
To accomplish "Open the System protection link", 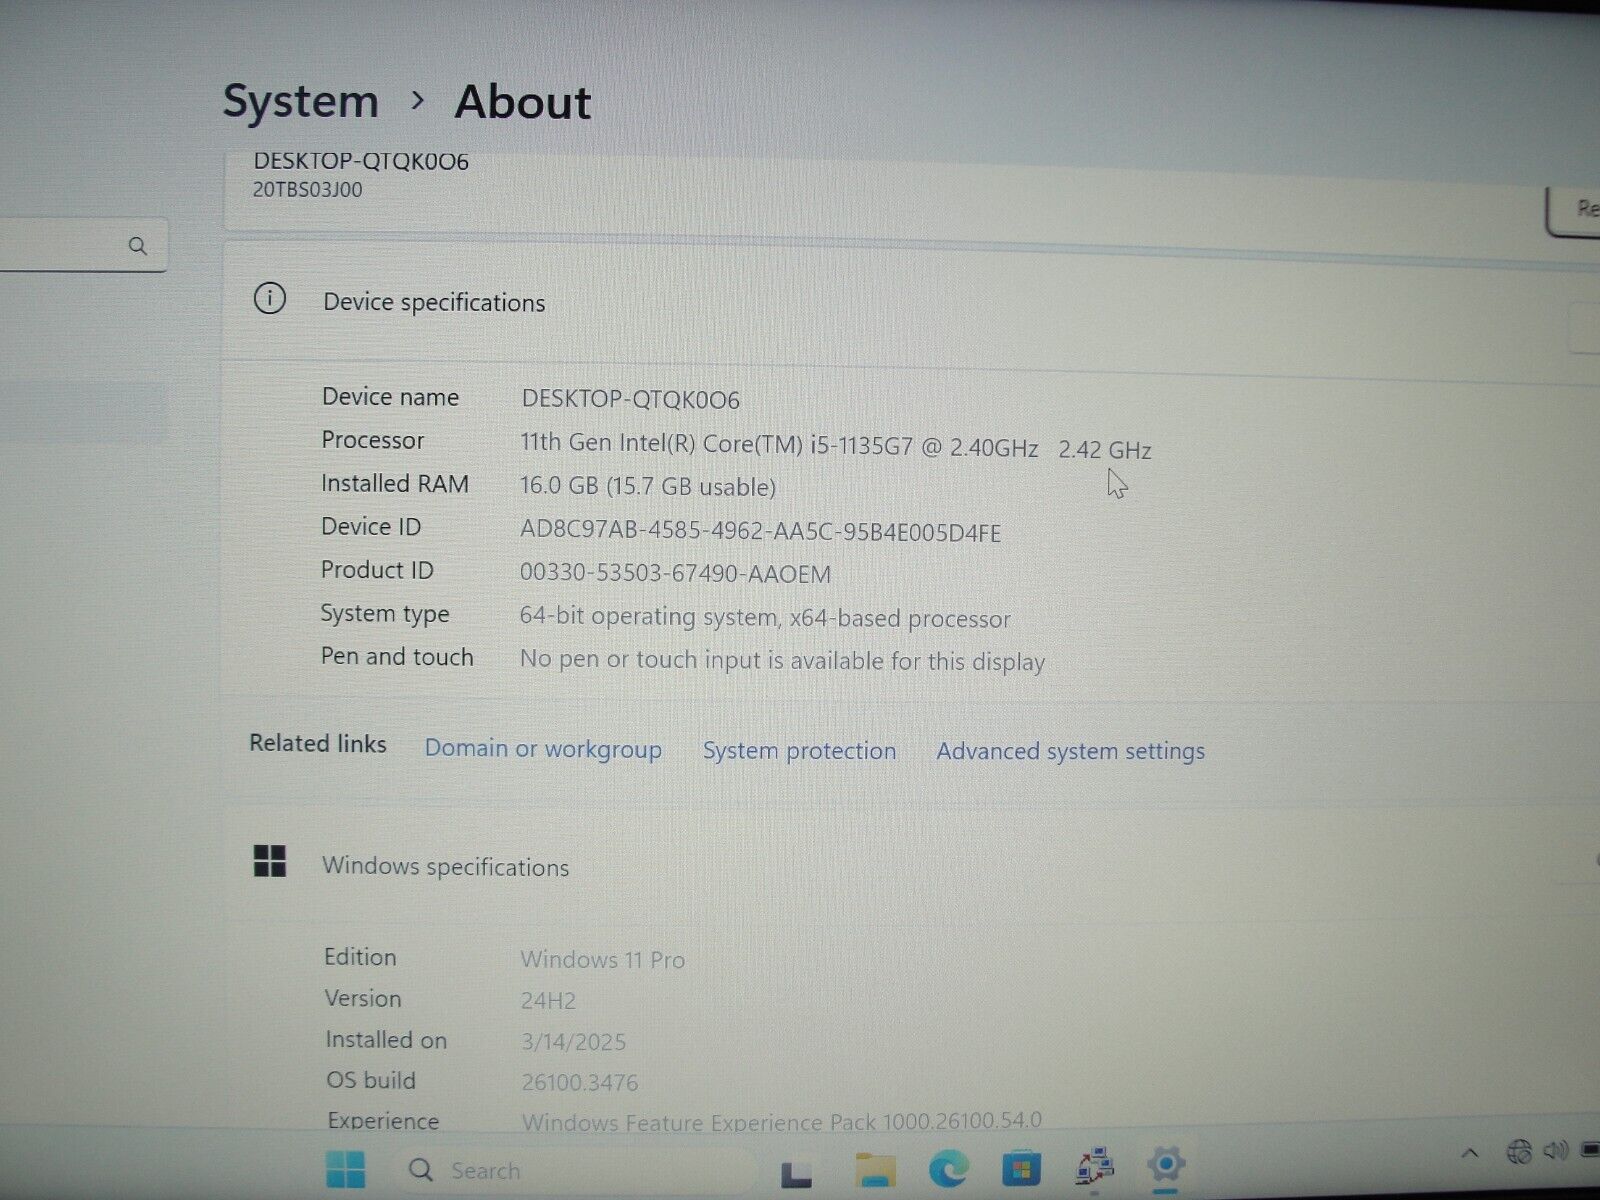I will (x=799, y=751).
